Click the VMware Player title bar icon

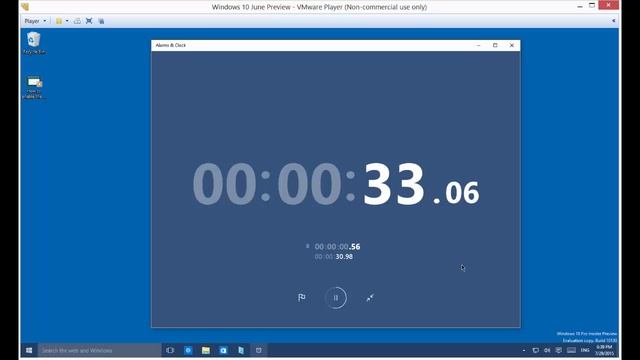pos(25,7)
